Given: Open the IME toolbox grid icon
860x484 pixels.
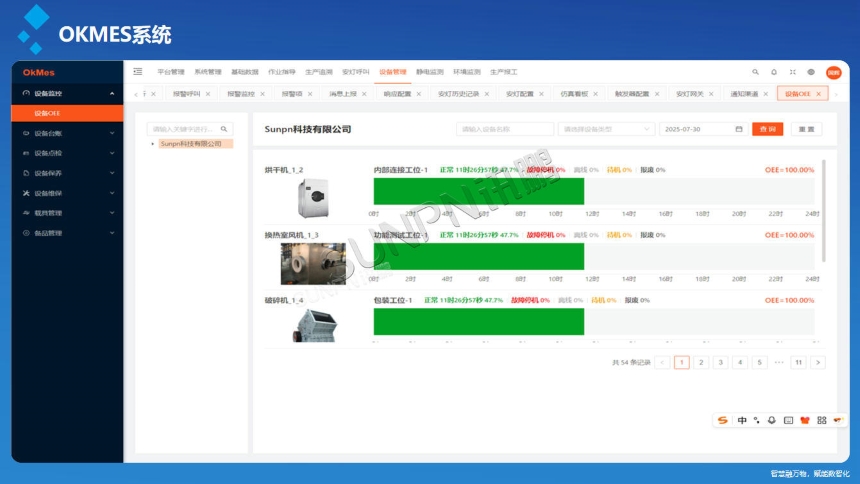Looking at the screenshot, I should pyautogui.click(x=822, y=420).
